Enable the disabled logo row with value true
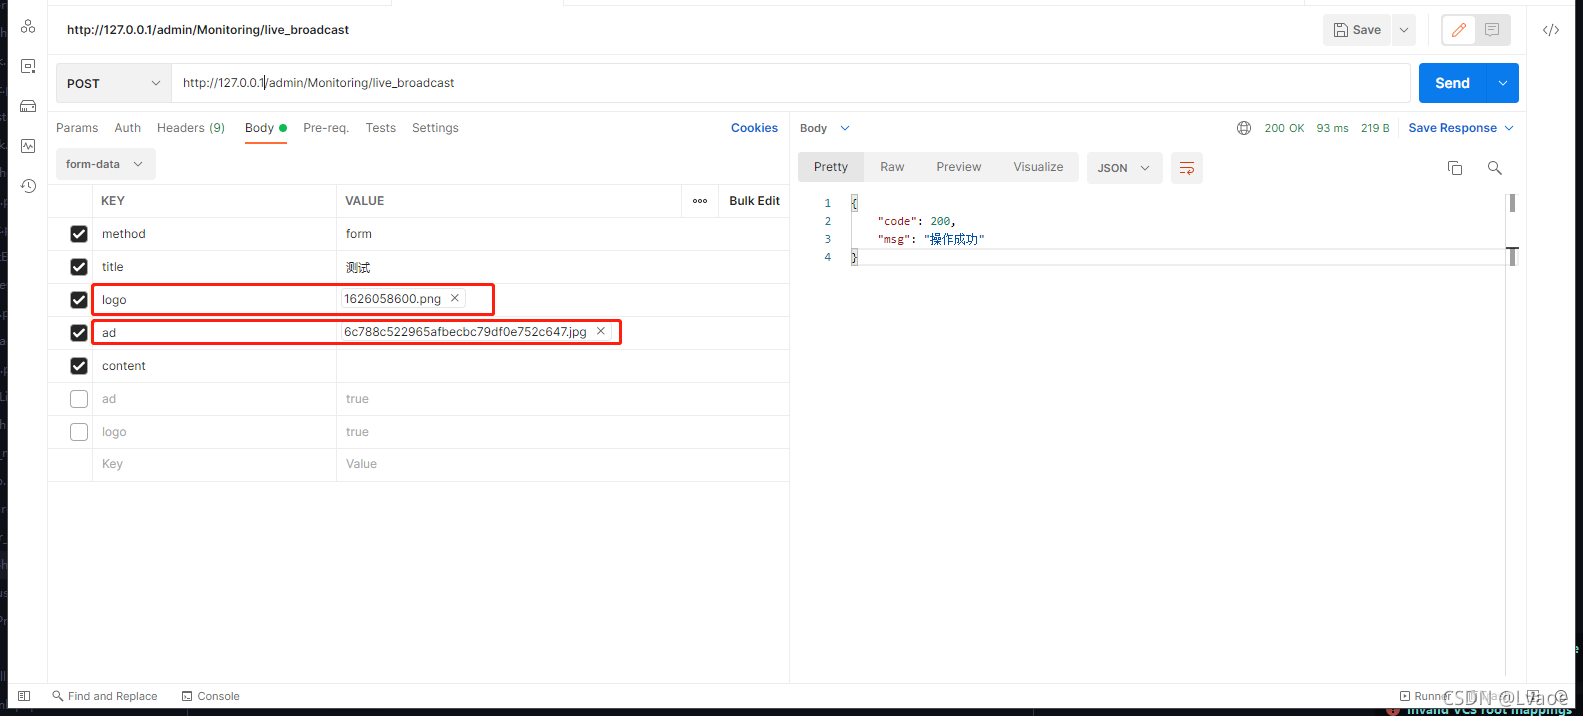1583x716 pixels. click(x=79, y=432)
